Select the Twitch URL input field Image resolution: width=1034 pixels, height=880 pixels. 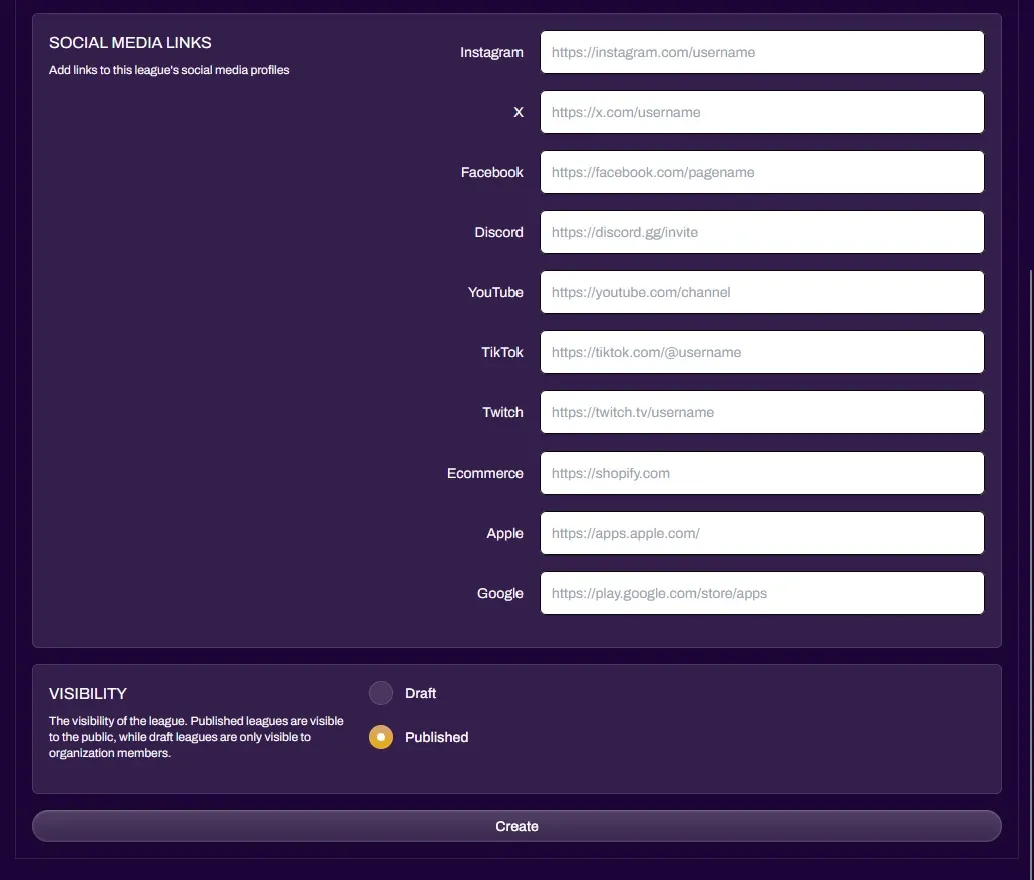(x=762, y=412)
